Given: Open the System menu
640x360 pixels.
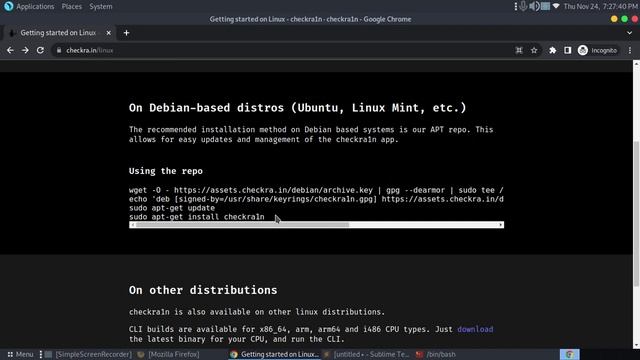Looking at the screenshot, I should point(101,7).
